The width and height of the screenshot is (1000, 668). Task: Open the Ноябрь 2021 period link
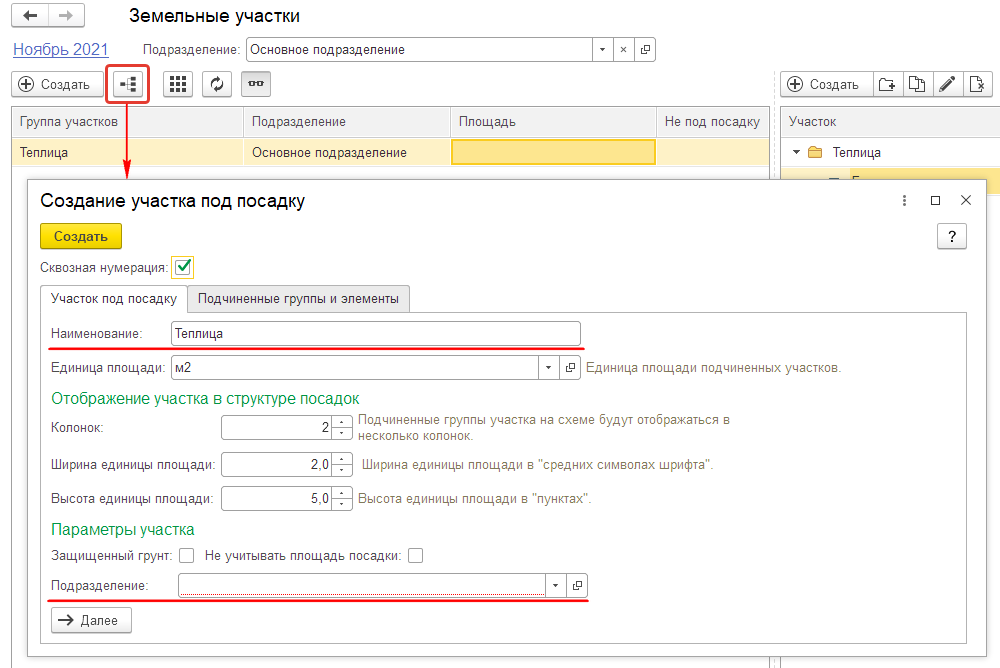click(60, 49)
